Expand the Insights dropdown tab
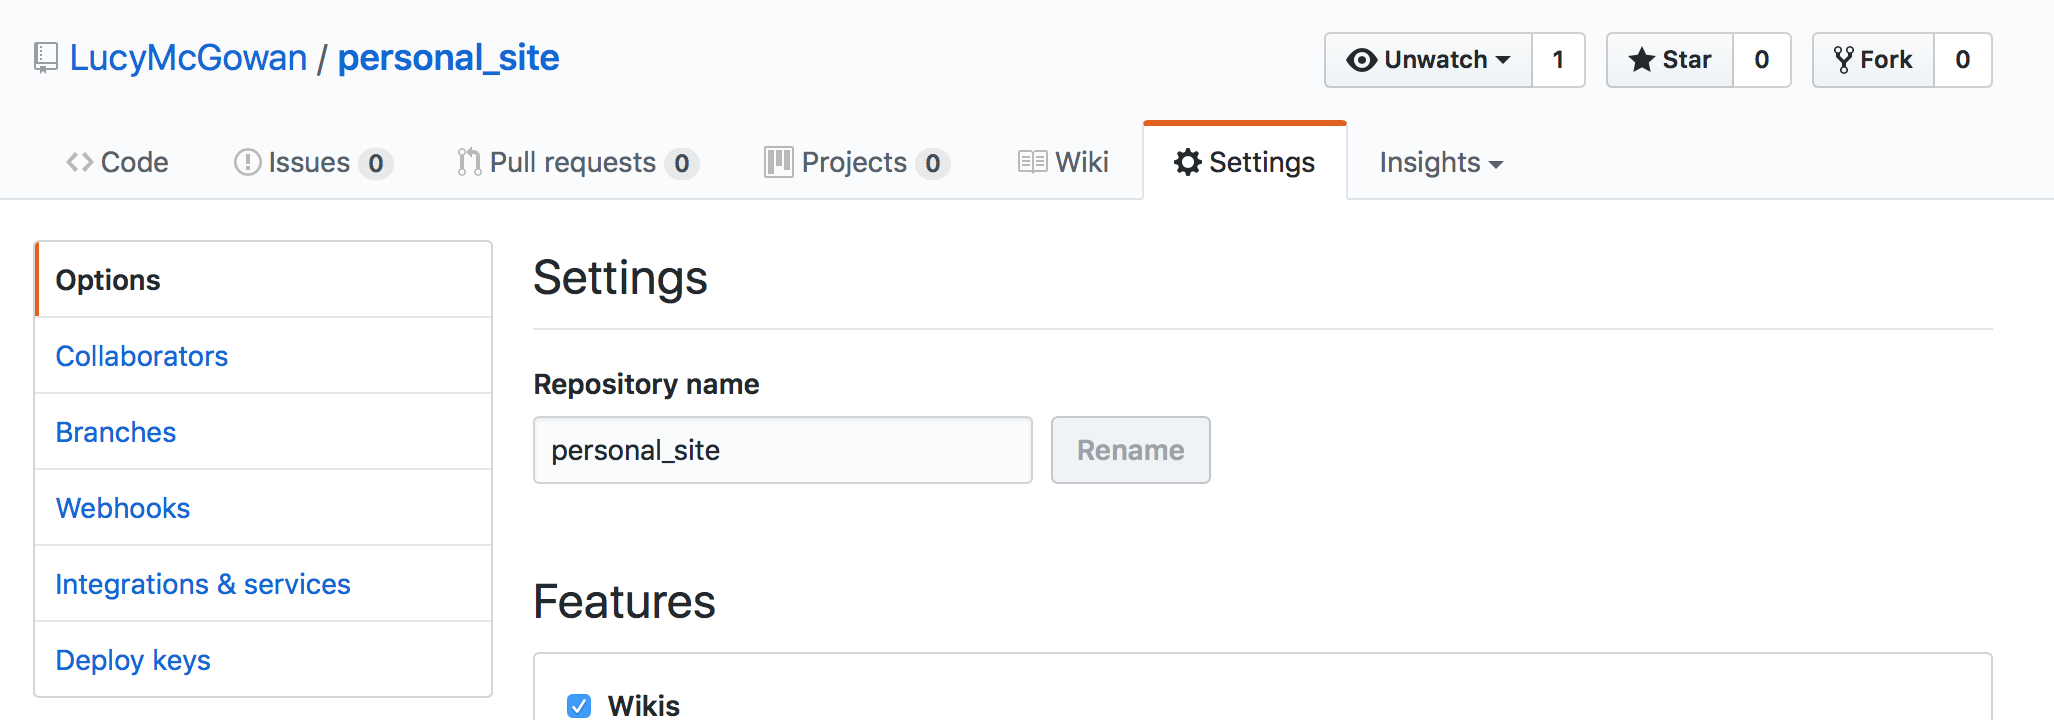The image size is (2054, 720). (x=1440, y=162)
